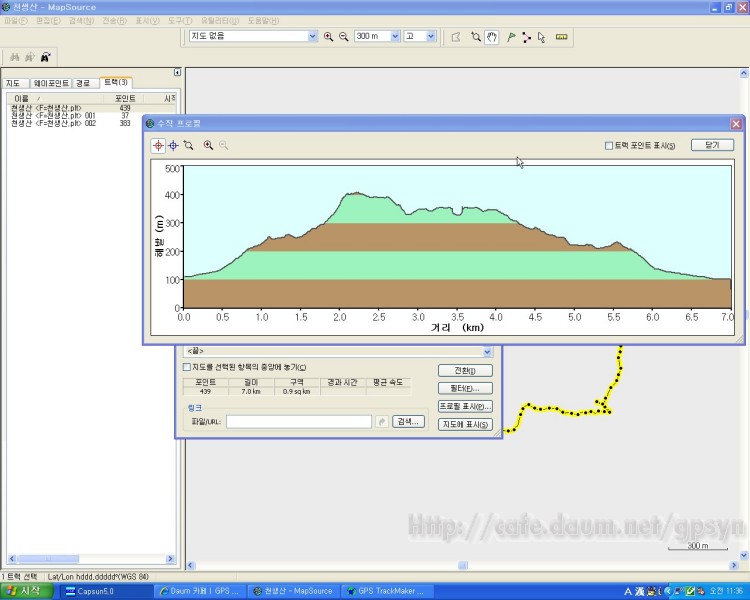Click the language indicator A in system tray
The width and height of the screenshot is (750, 600).
[x=628, y=592]
